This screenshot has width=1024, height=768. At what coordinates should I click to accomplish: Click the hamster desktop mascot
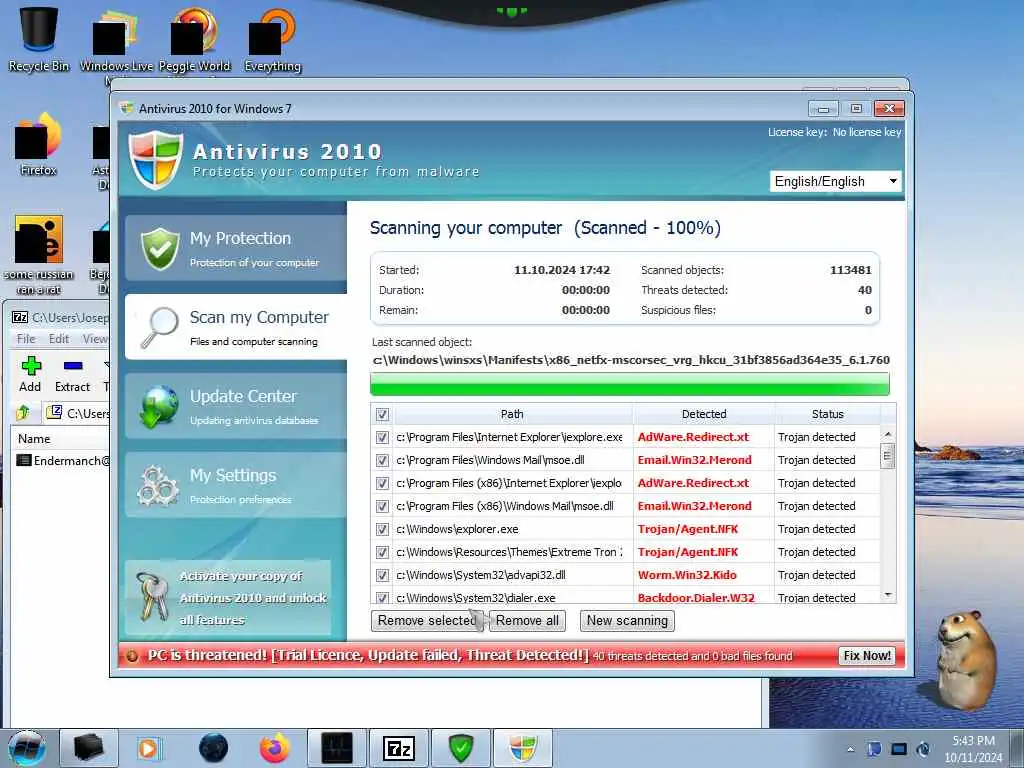966,661
